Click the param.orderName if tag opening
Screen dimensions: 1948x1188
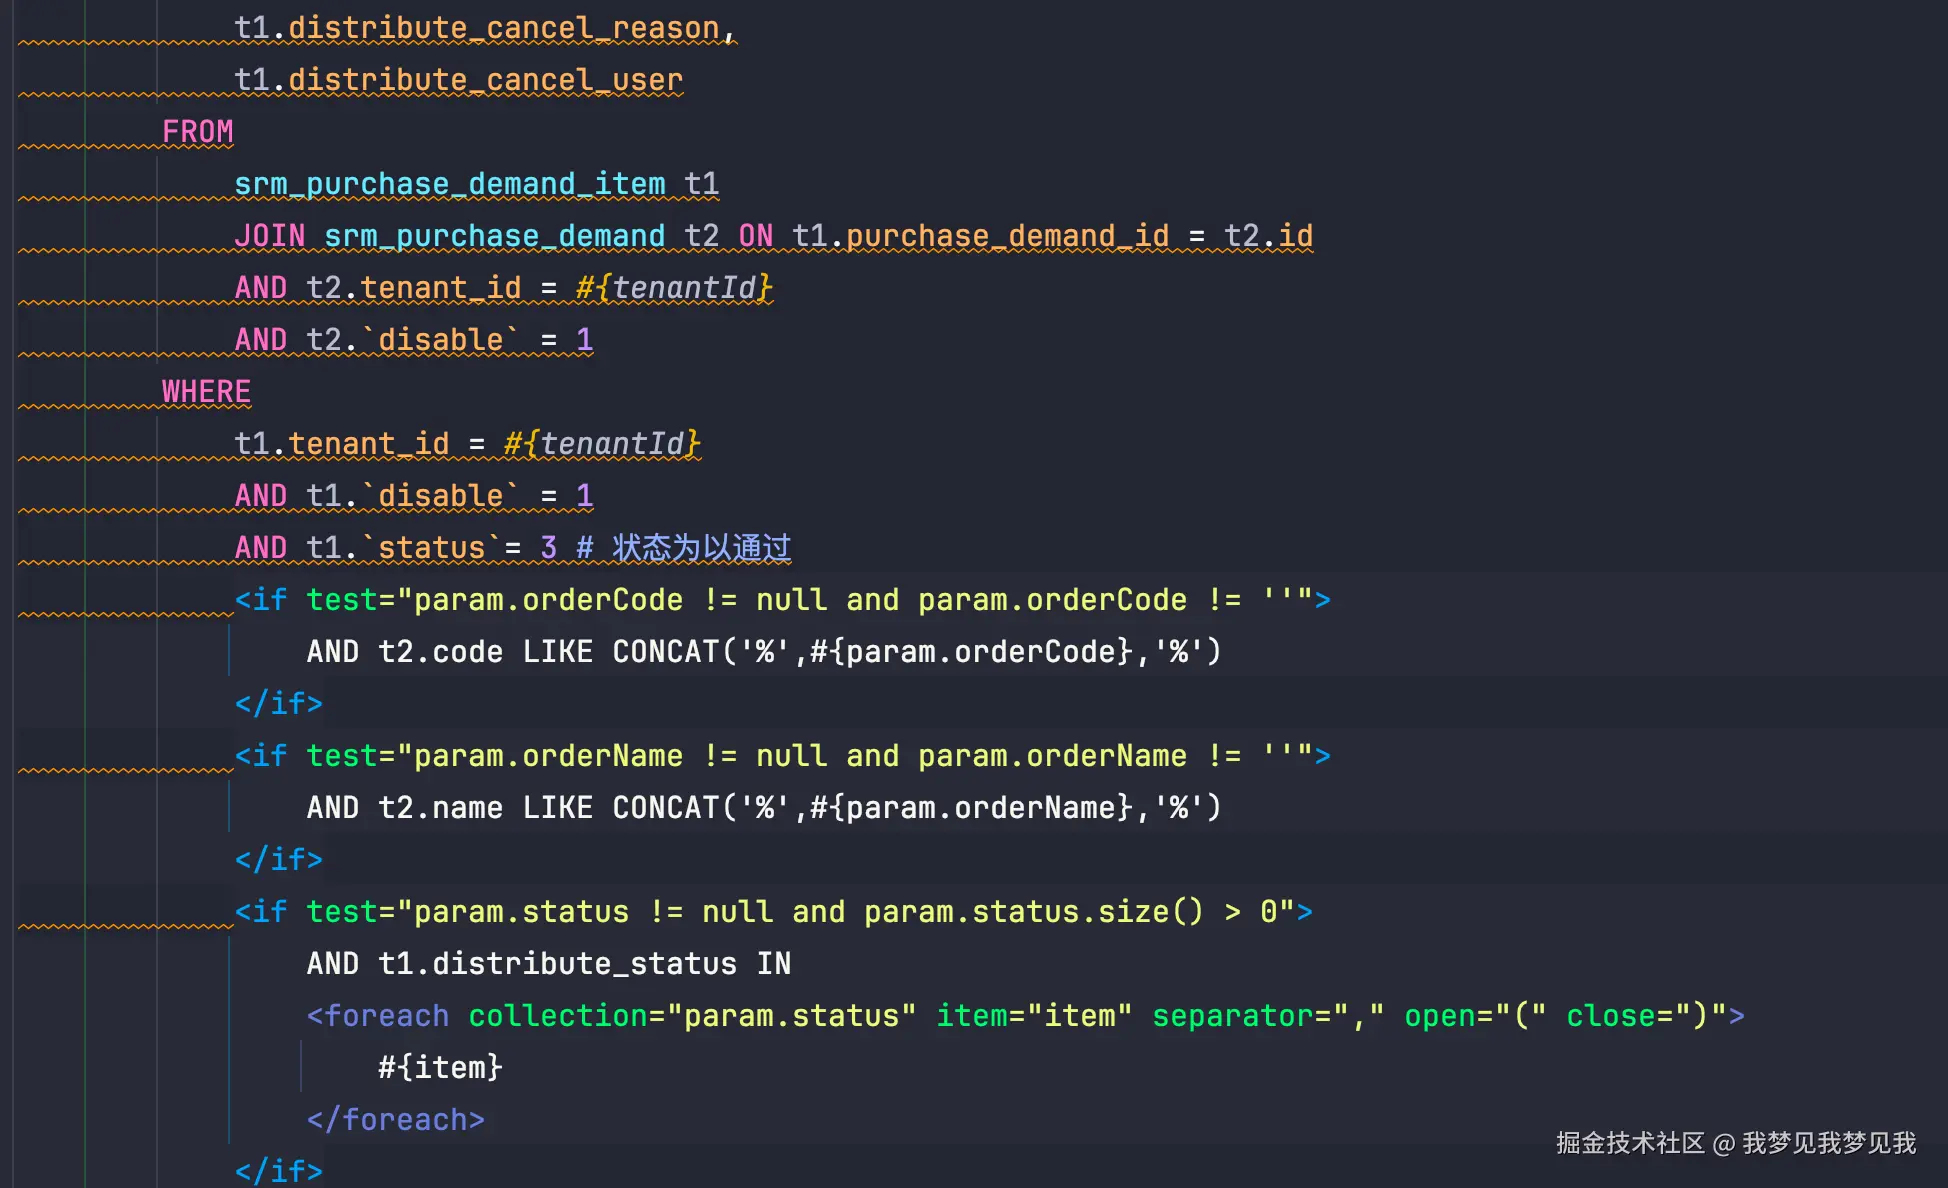pyautogui.click(x=262, y=756)
